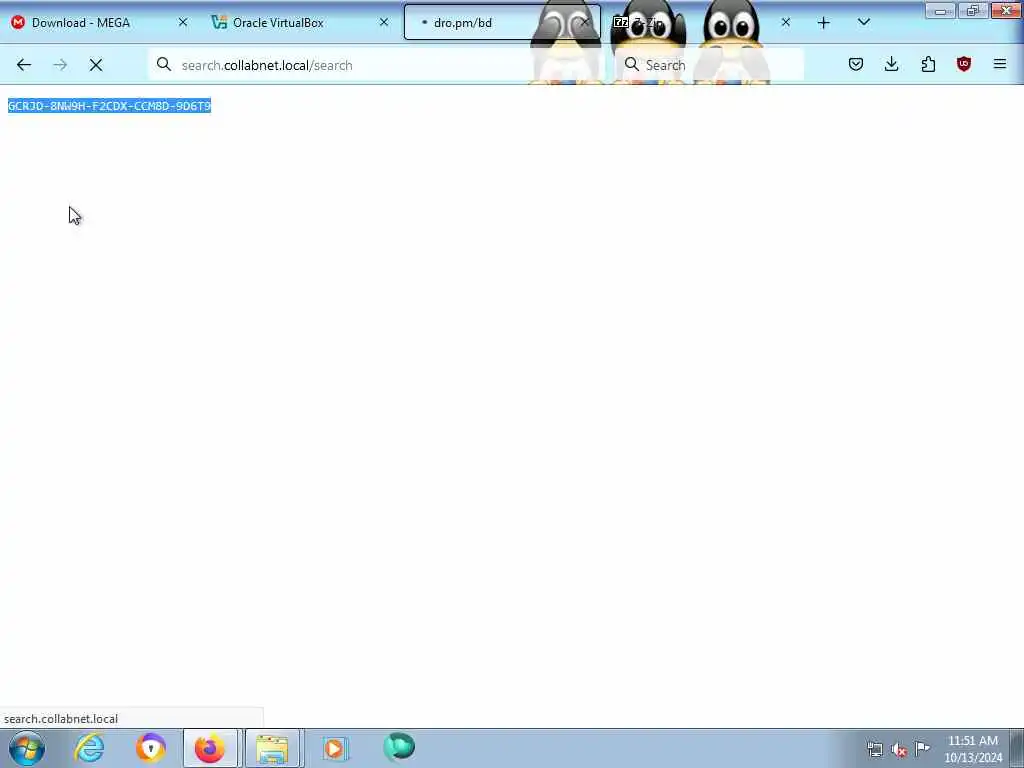This screenshot has width=1024, height=768.
Task: Open Windows Media Player taskbar icon
Action: 335,748
